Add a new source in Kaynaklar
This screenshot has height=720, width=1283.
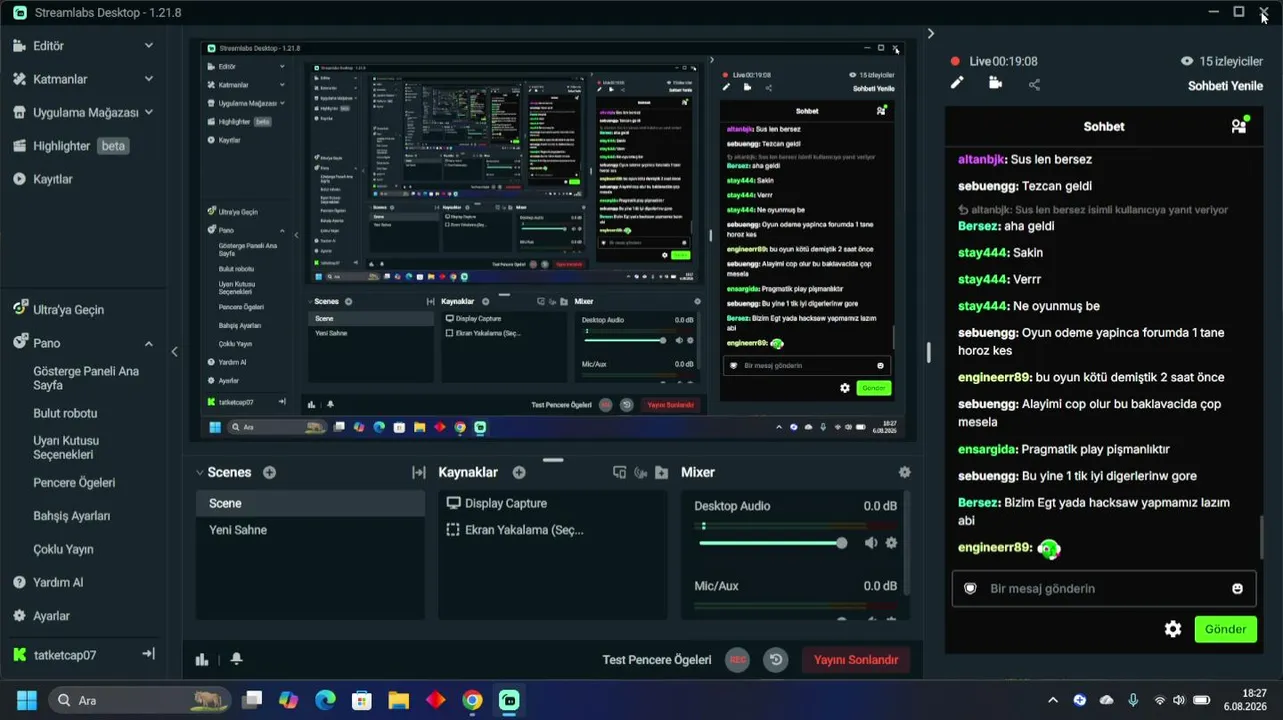[519, 473]
